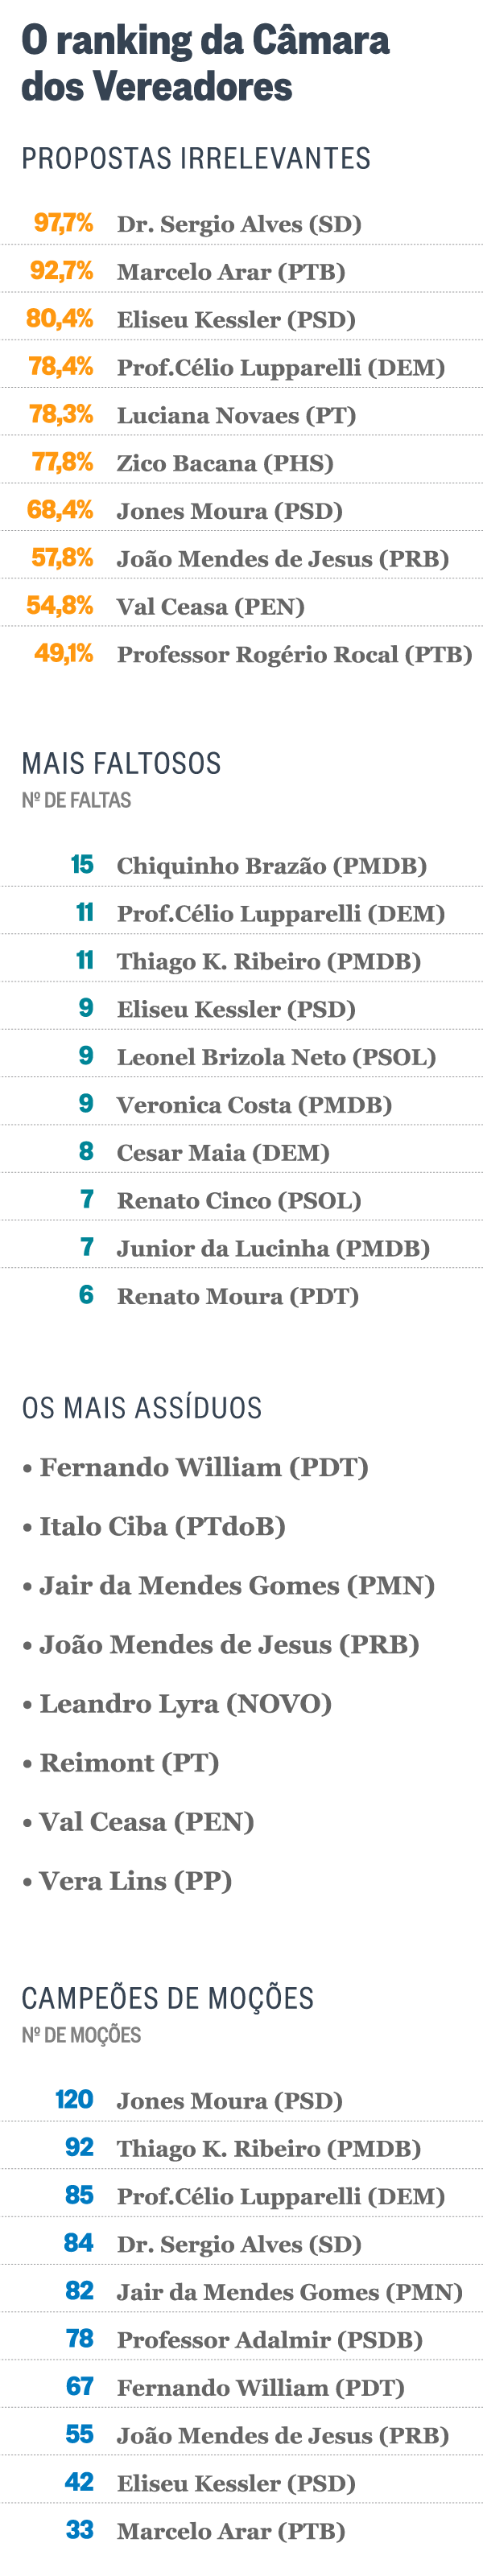483x2576 pixels.
Task: Select Cesar Maia (DEM) entry
Action: click(223, 1153)
